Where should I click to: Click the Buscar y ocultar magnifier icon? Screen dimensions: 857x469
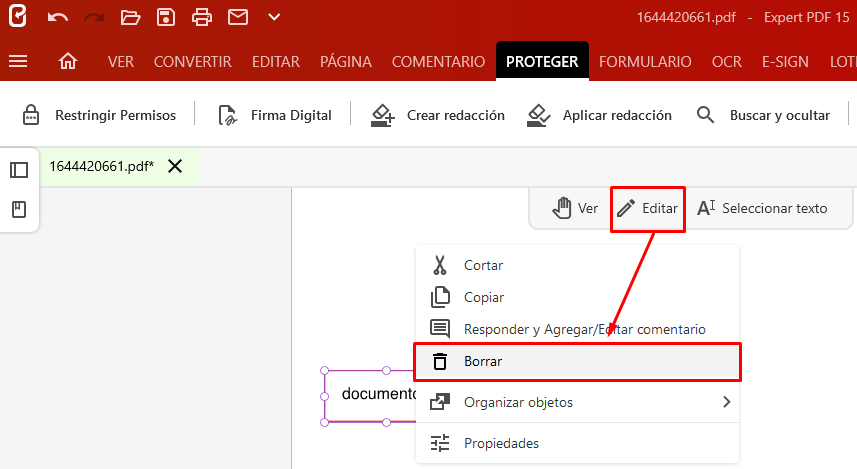tap(705, 115)
